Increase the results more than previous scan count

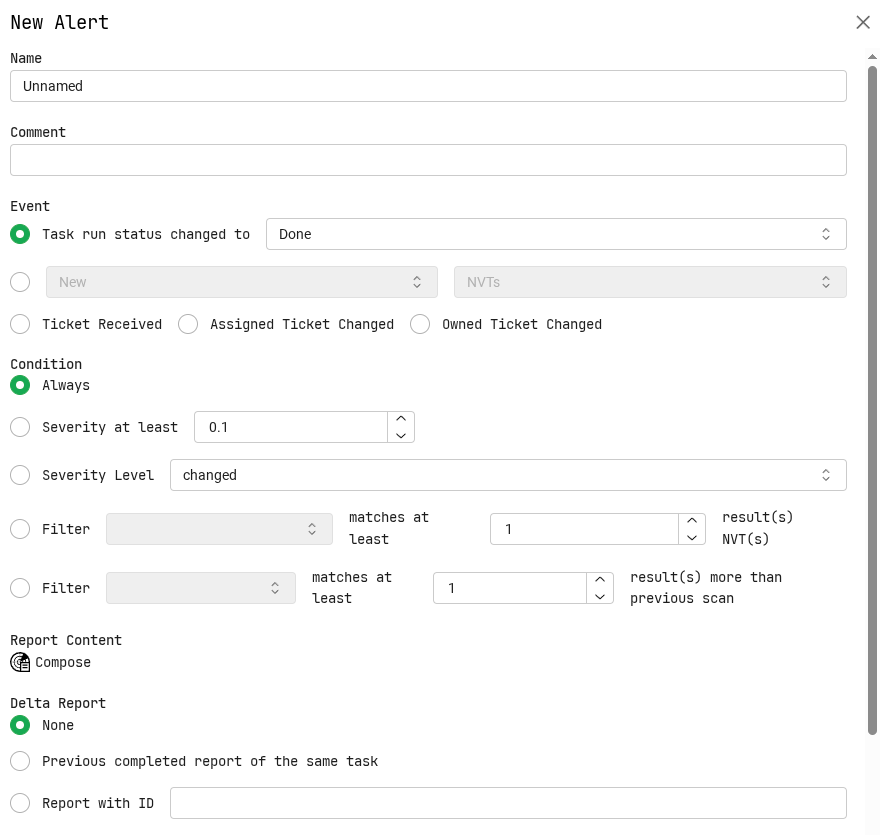599,580
